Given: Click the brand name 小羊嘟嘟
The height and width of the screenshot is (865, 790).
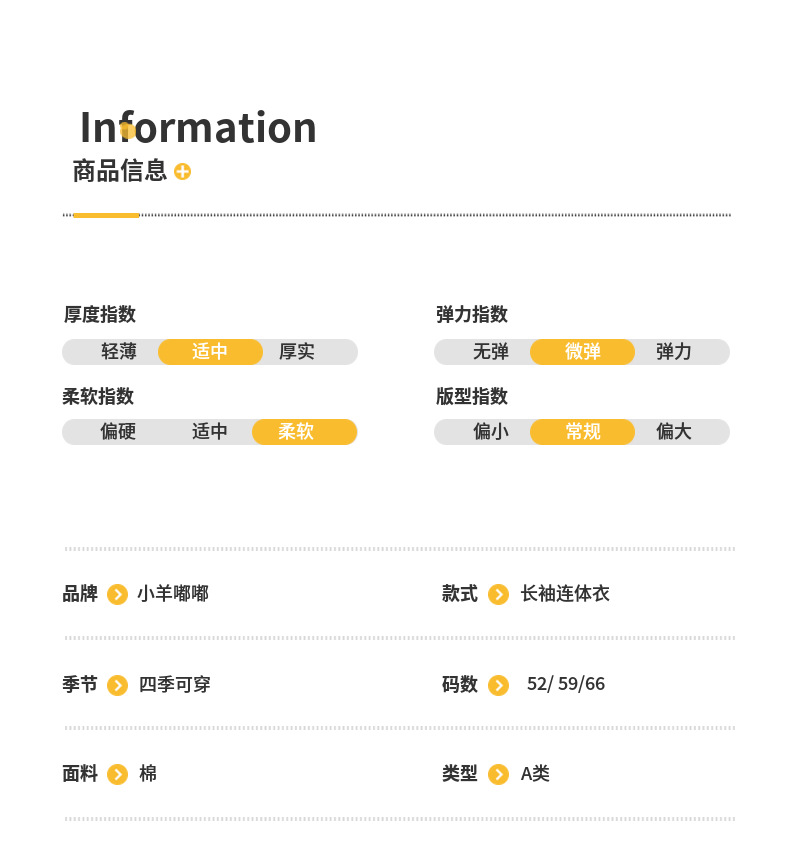Looking at the screenshot, I should pyautogui.click(x=173, y=594).
